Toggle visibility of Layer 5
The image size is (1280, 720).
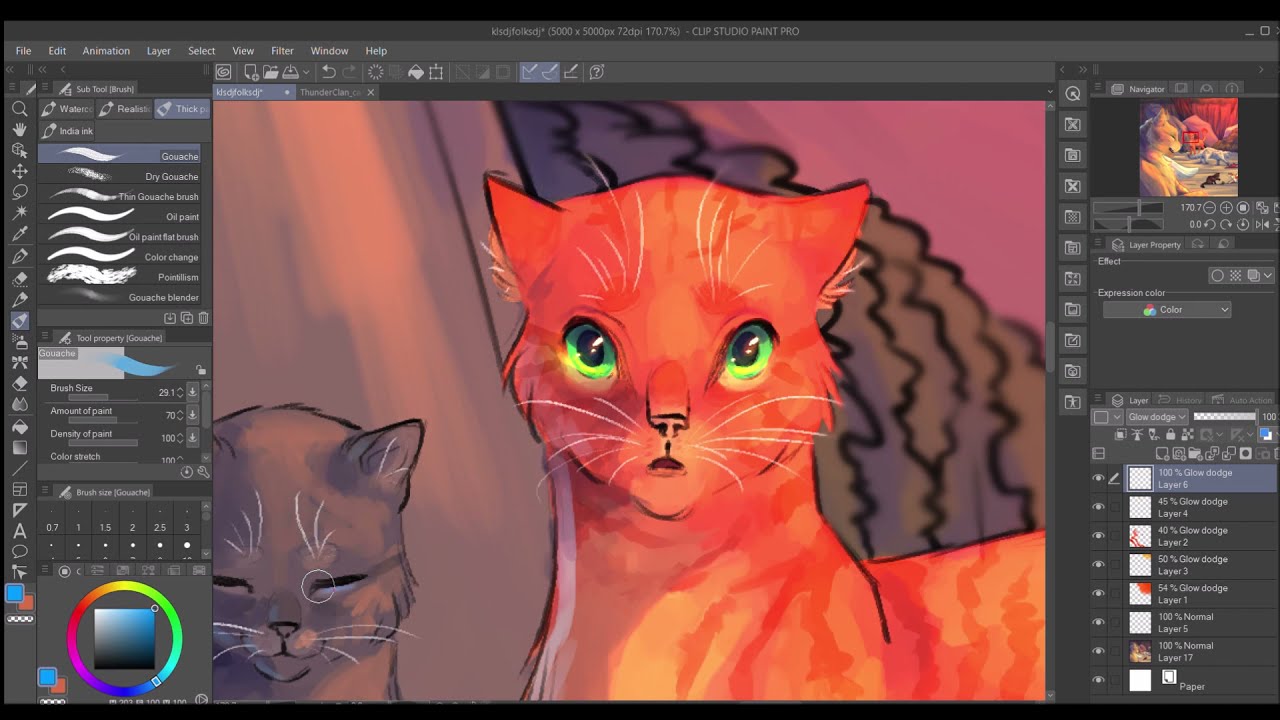coord(1098,623)
